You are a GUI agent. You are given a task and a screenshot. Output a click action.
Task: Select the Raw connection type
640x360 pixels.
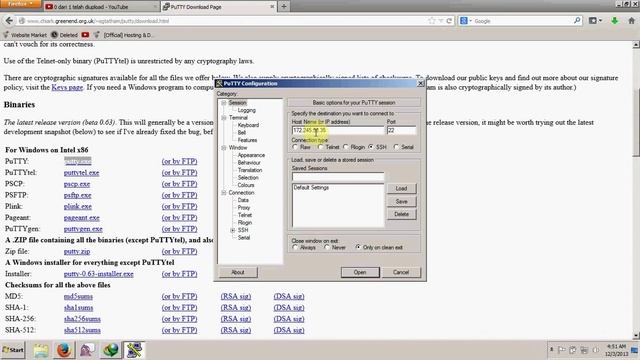[x=295, y=147]
